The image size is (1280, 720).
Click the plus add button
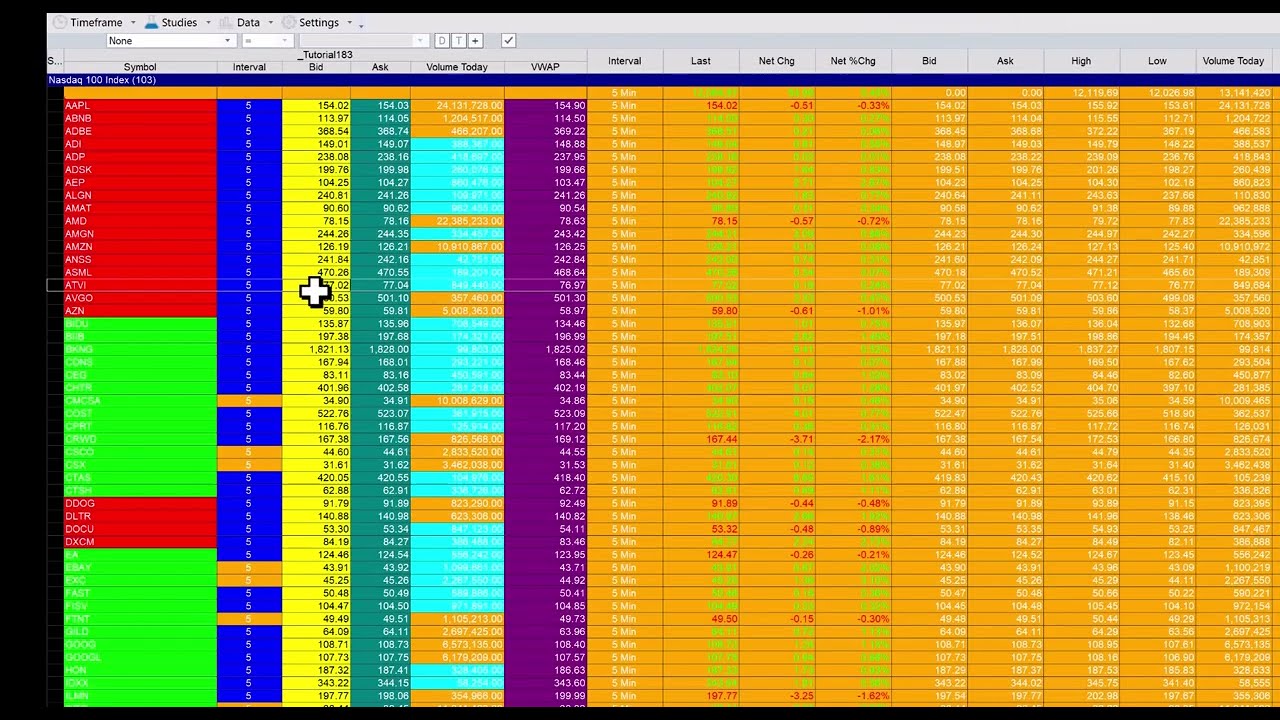(476, 41)
